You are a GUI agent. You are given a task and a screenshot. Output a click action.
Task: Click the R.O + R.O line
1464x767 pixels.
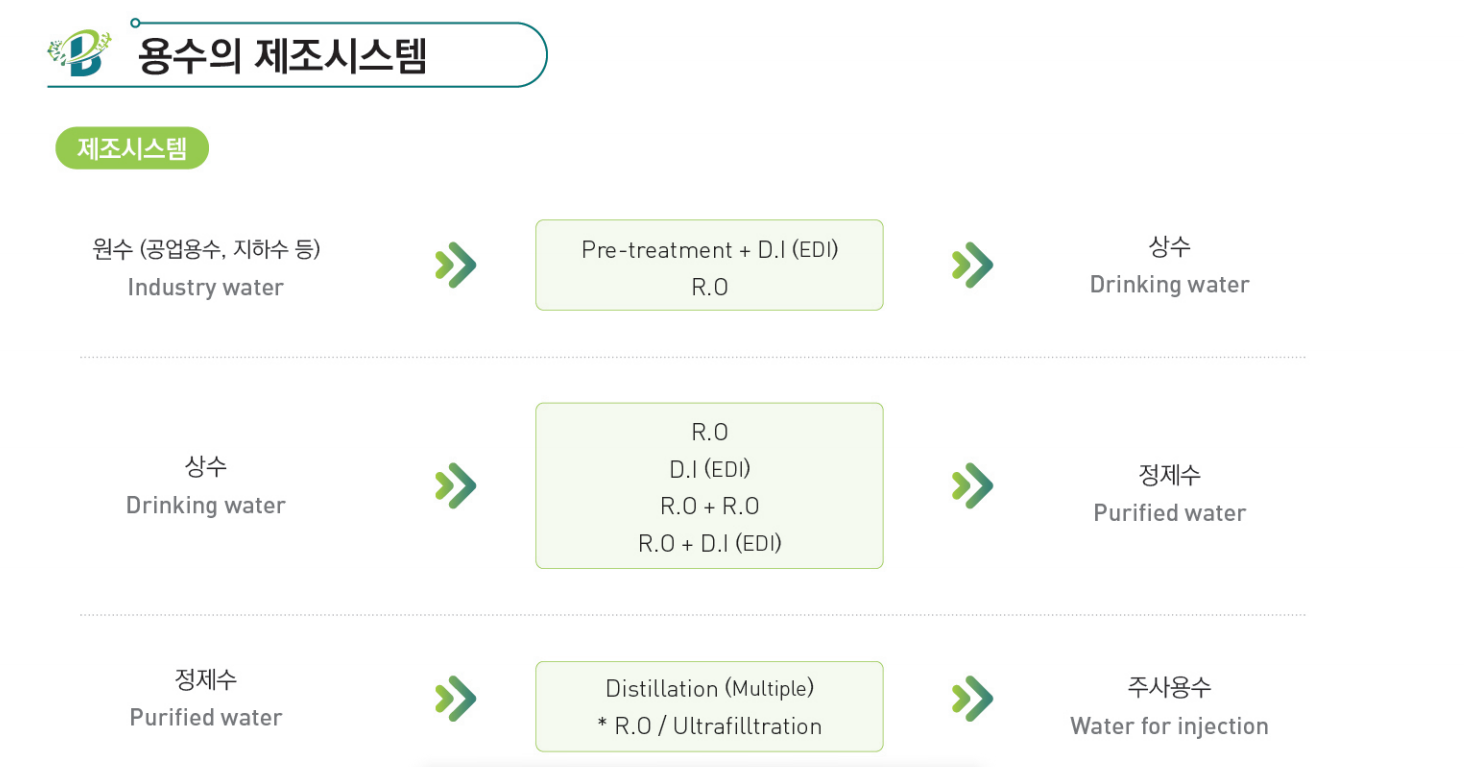(x=709, y=506)
